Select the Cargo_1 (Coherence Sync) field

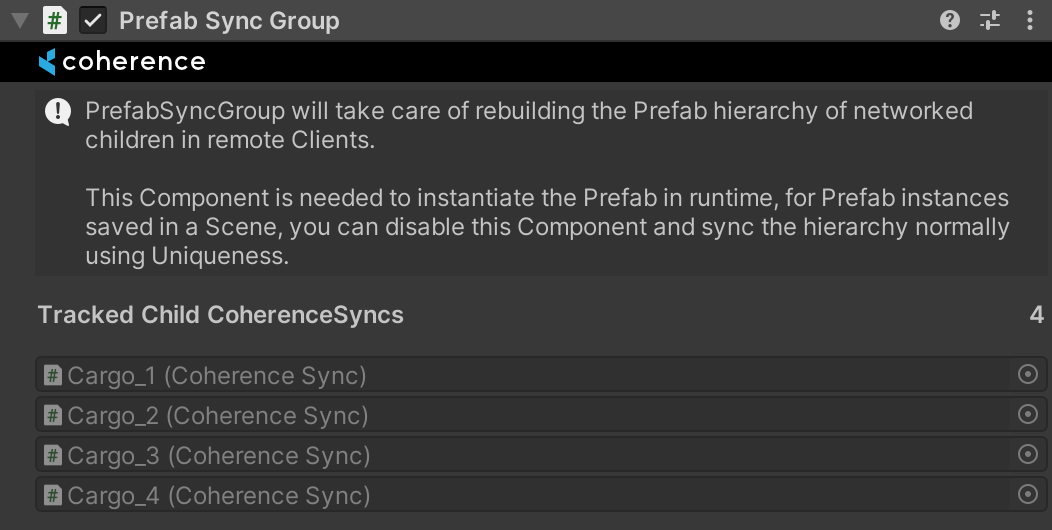click(500, 376)
